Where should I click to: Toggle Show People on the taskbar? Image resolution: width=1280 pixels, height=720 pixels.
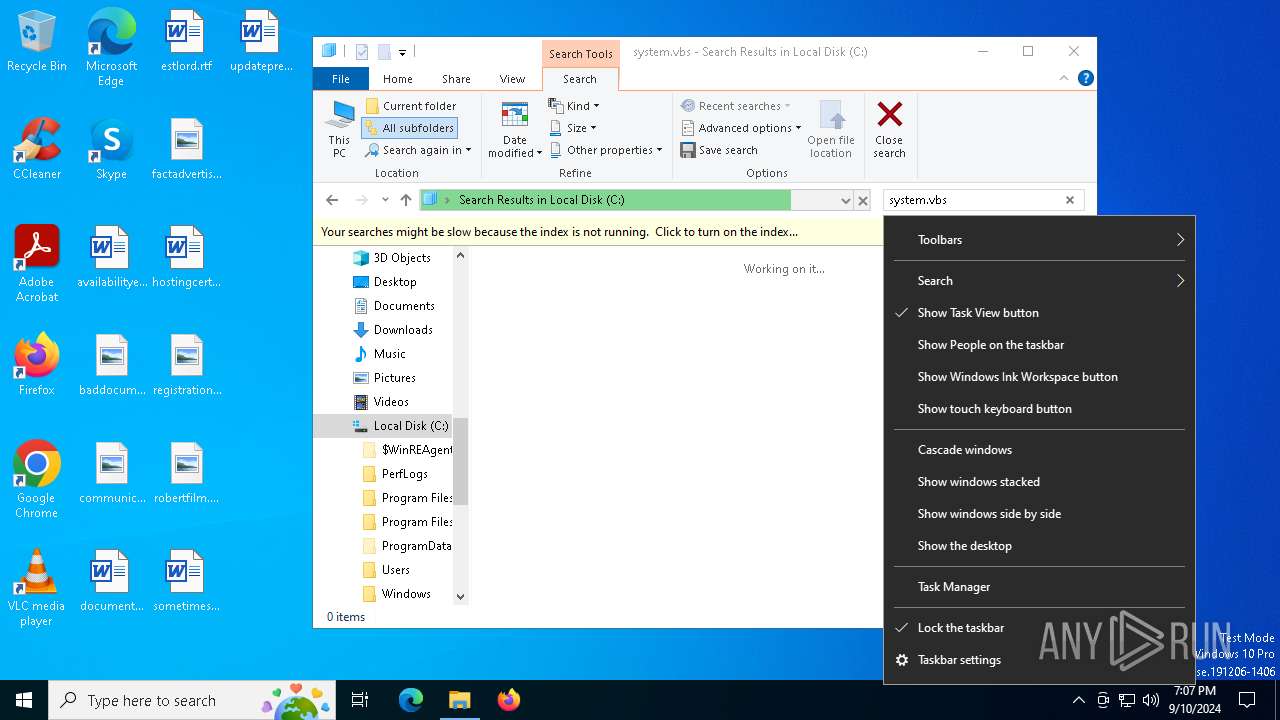[1039, 345]
